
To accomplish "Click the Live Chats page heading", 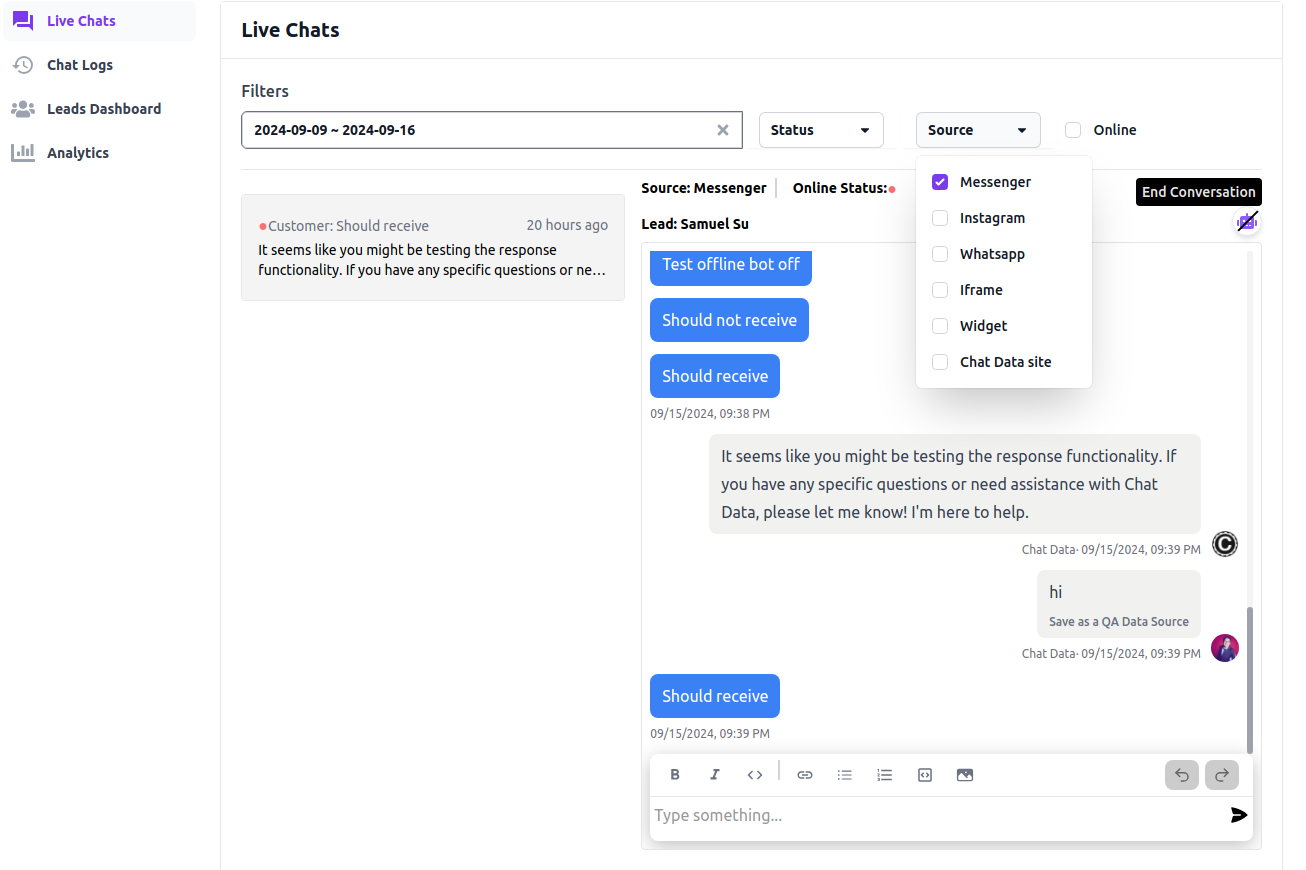I will pyautogui.click(x=291, y=30).
